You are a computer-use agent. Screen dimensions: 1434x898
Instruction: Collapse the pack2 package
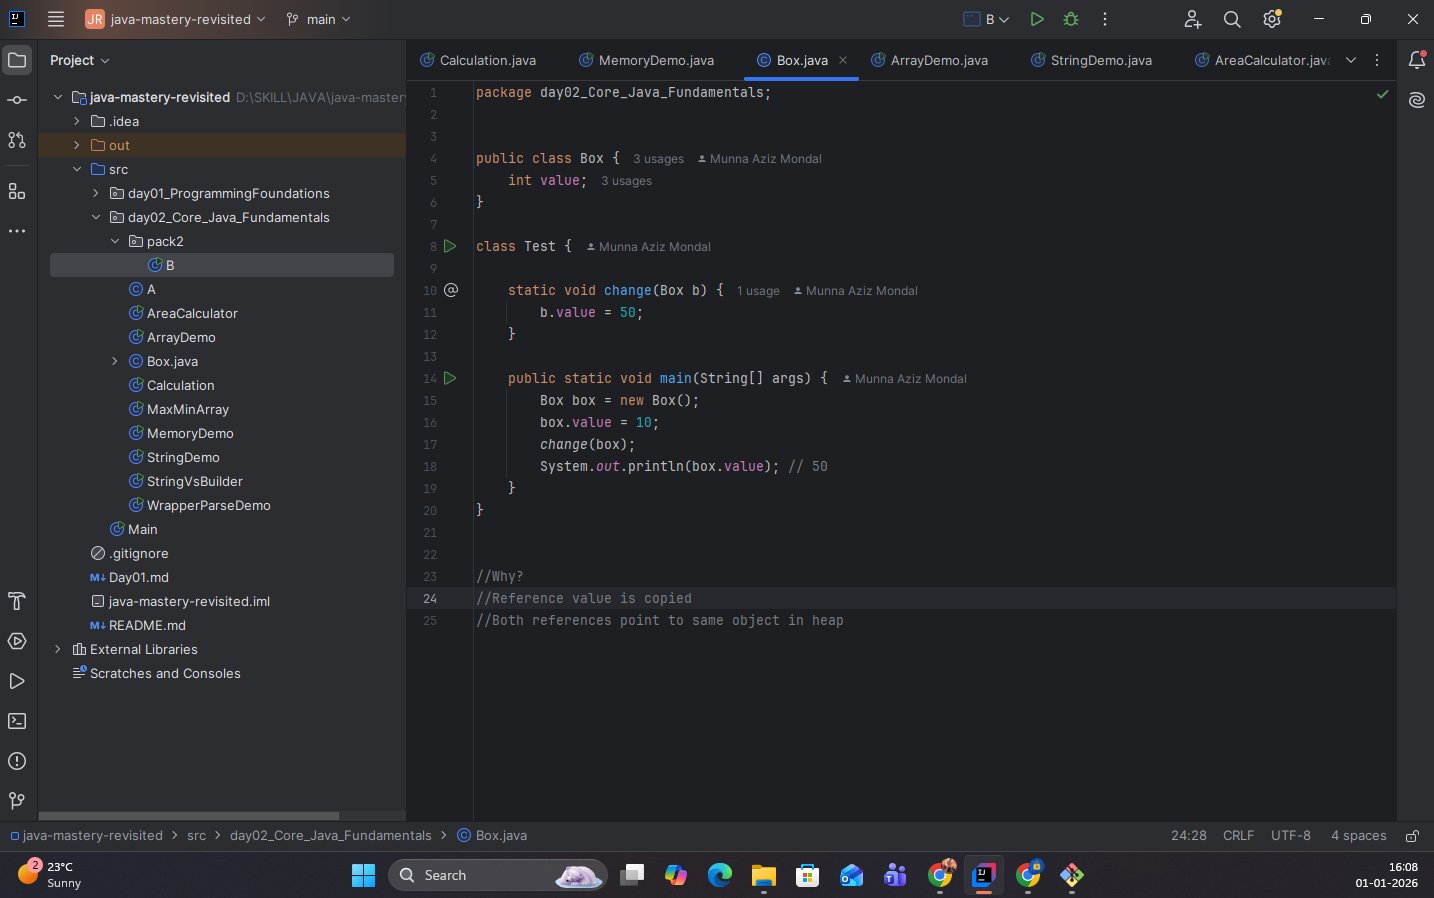click(115, 241)
